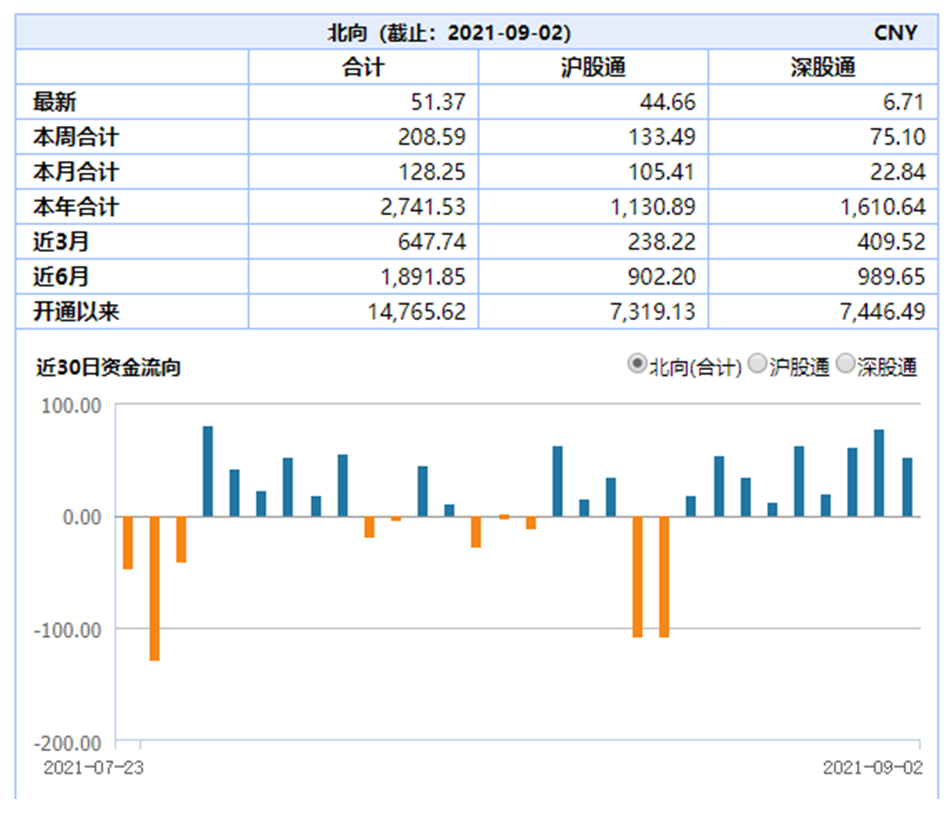
Task: Select the 本周合计 row label
Action: [76, 137]
